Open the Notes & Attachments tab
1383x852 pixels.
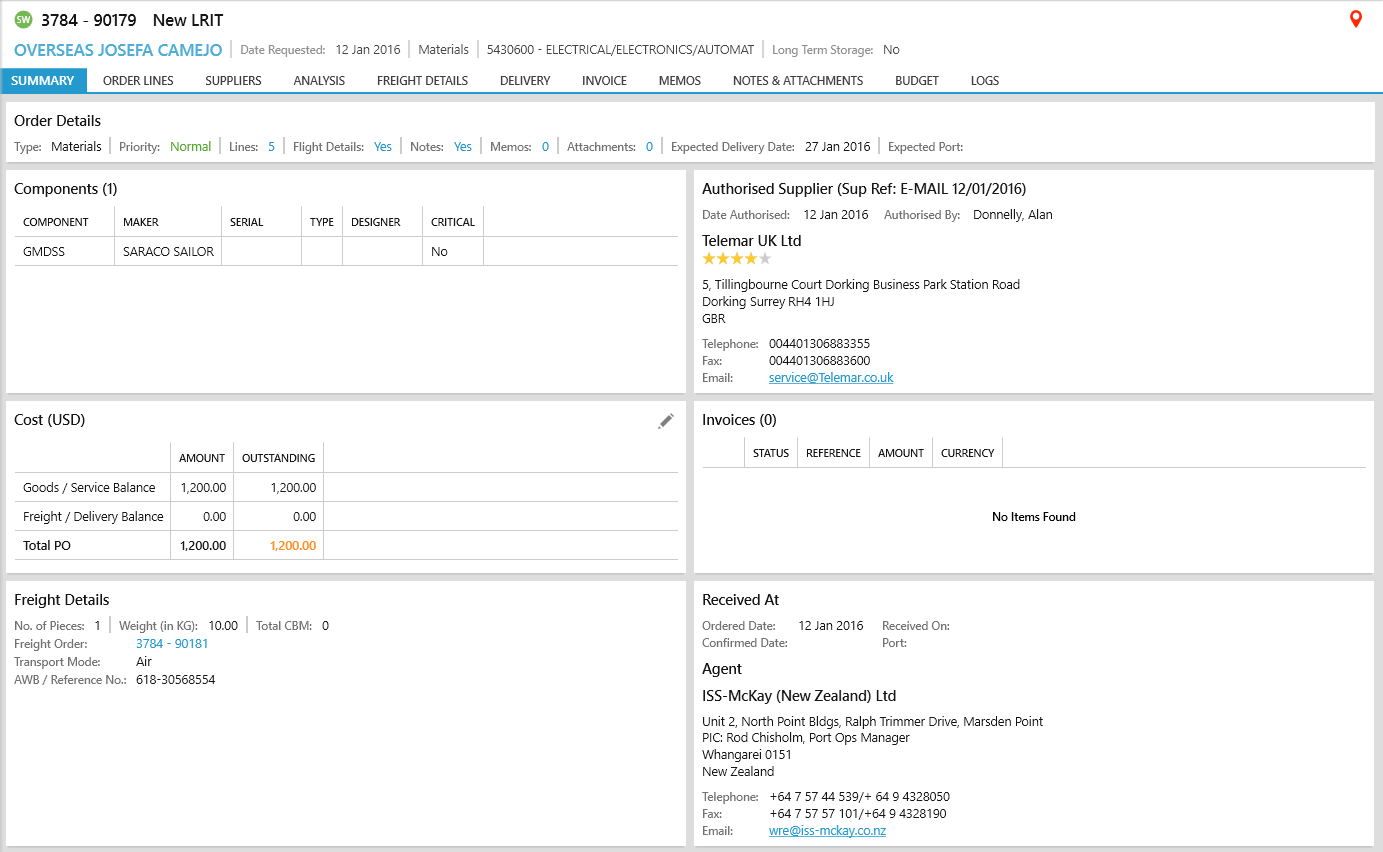pyautogui.click(x=797, y=81)
